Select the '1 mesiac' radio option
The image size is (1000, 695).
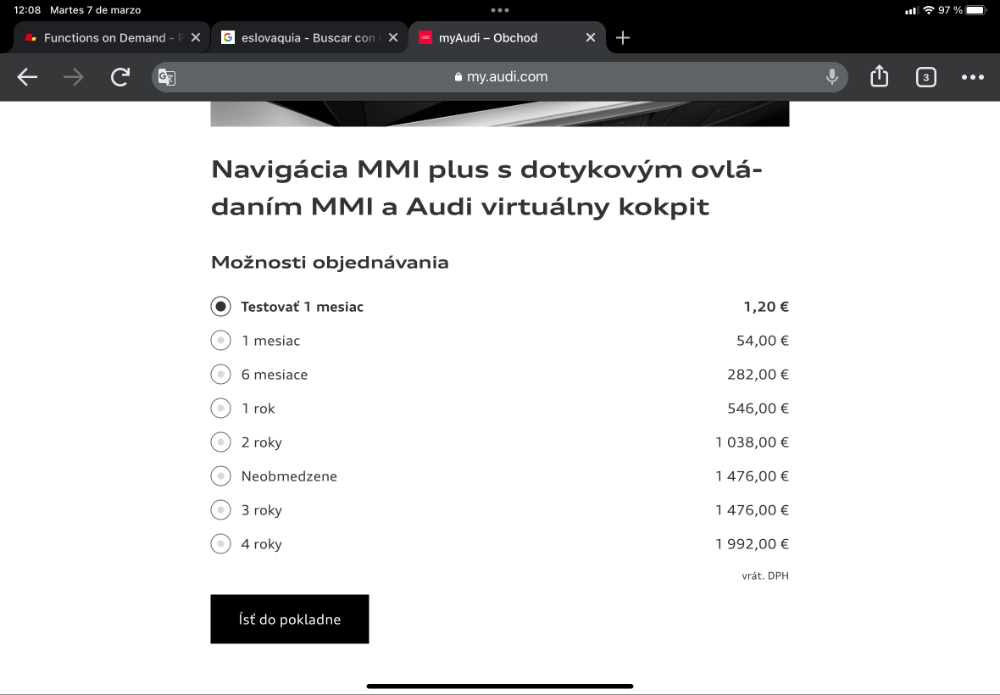(x=221, y=340)
